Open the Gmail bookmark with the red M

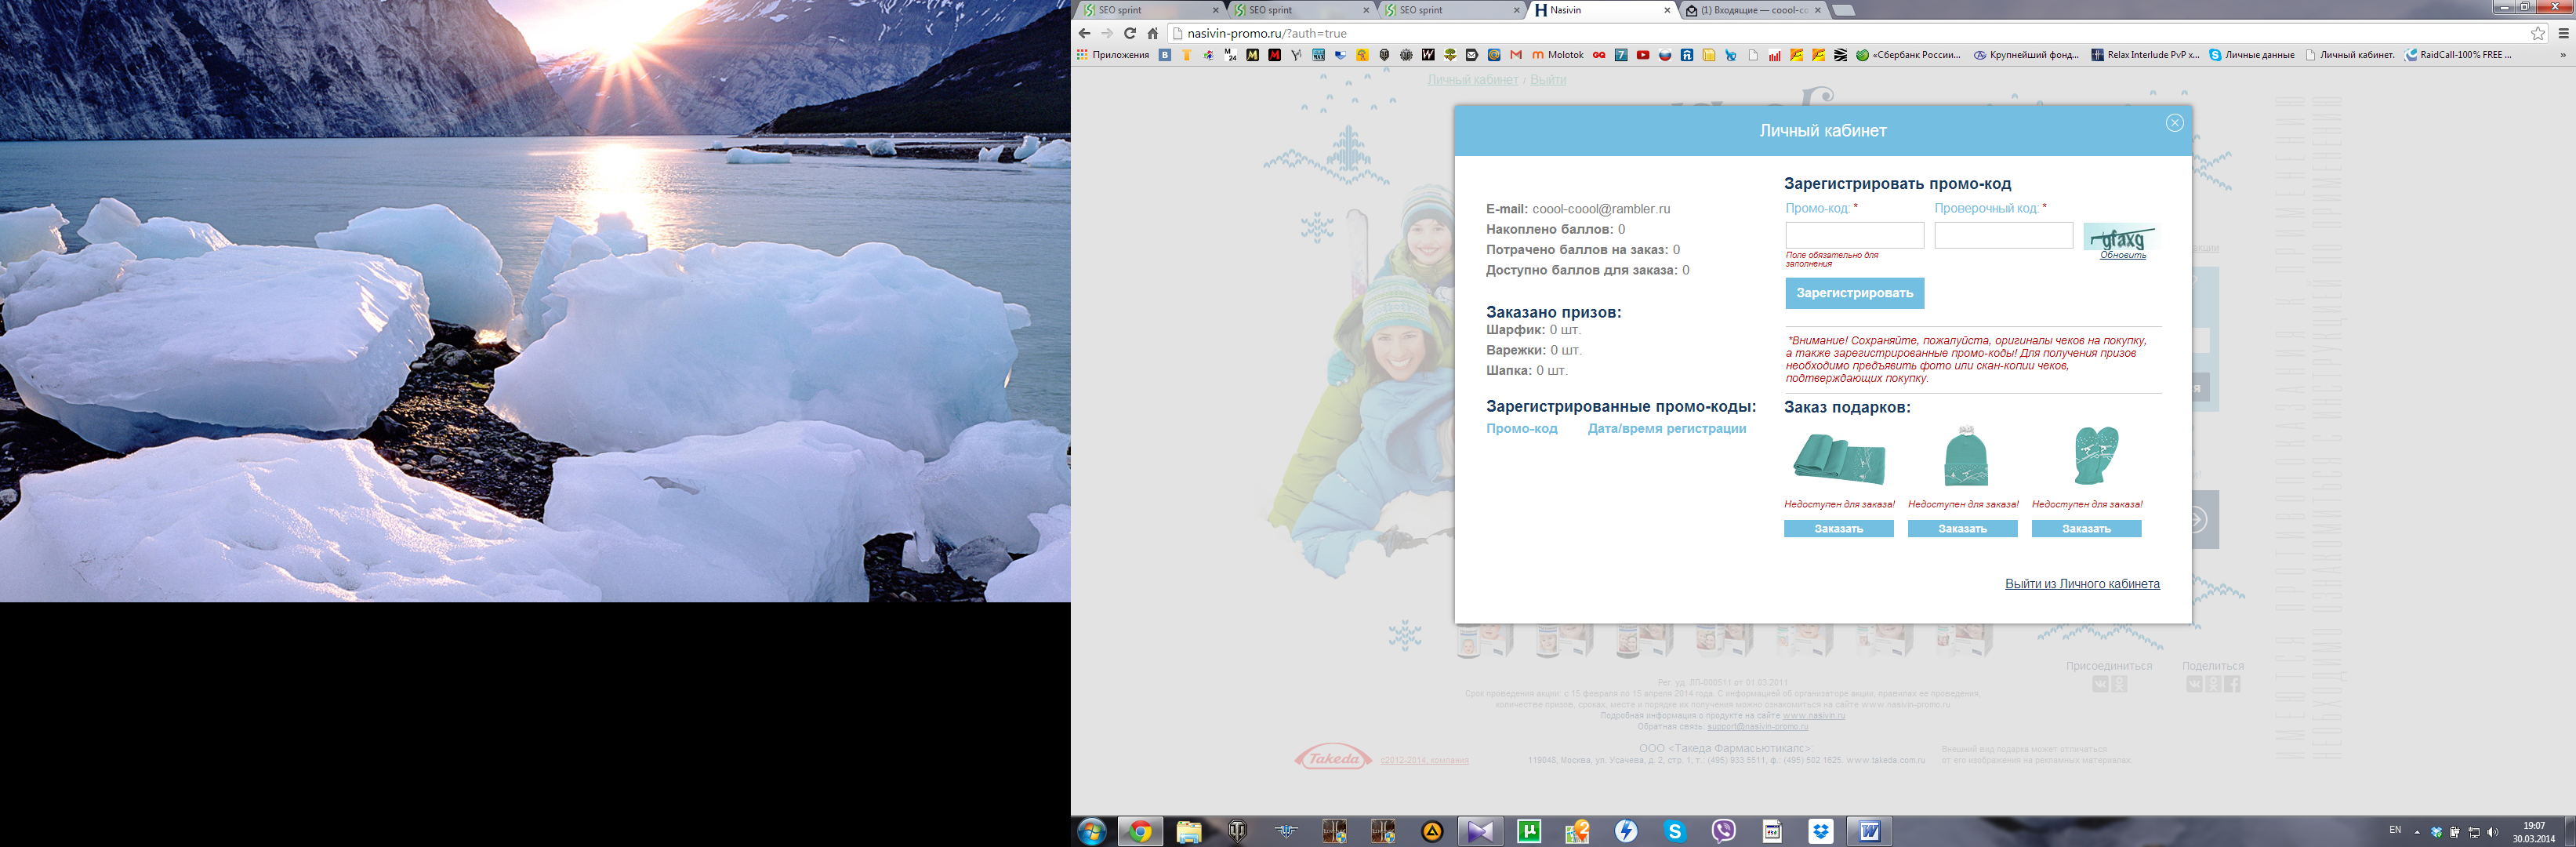pos(1516,55)
